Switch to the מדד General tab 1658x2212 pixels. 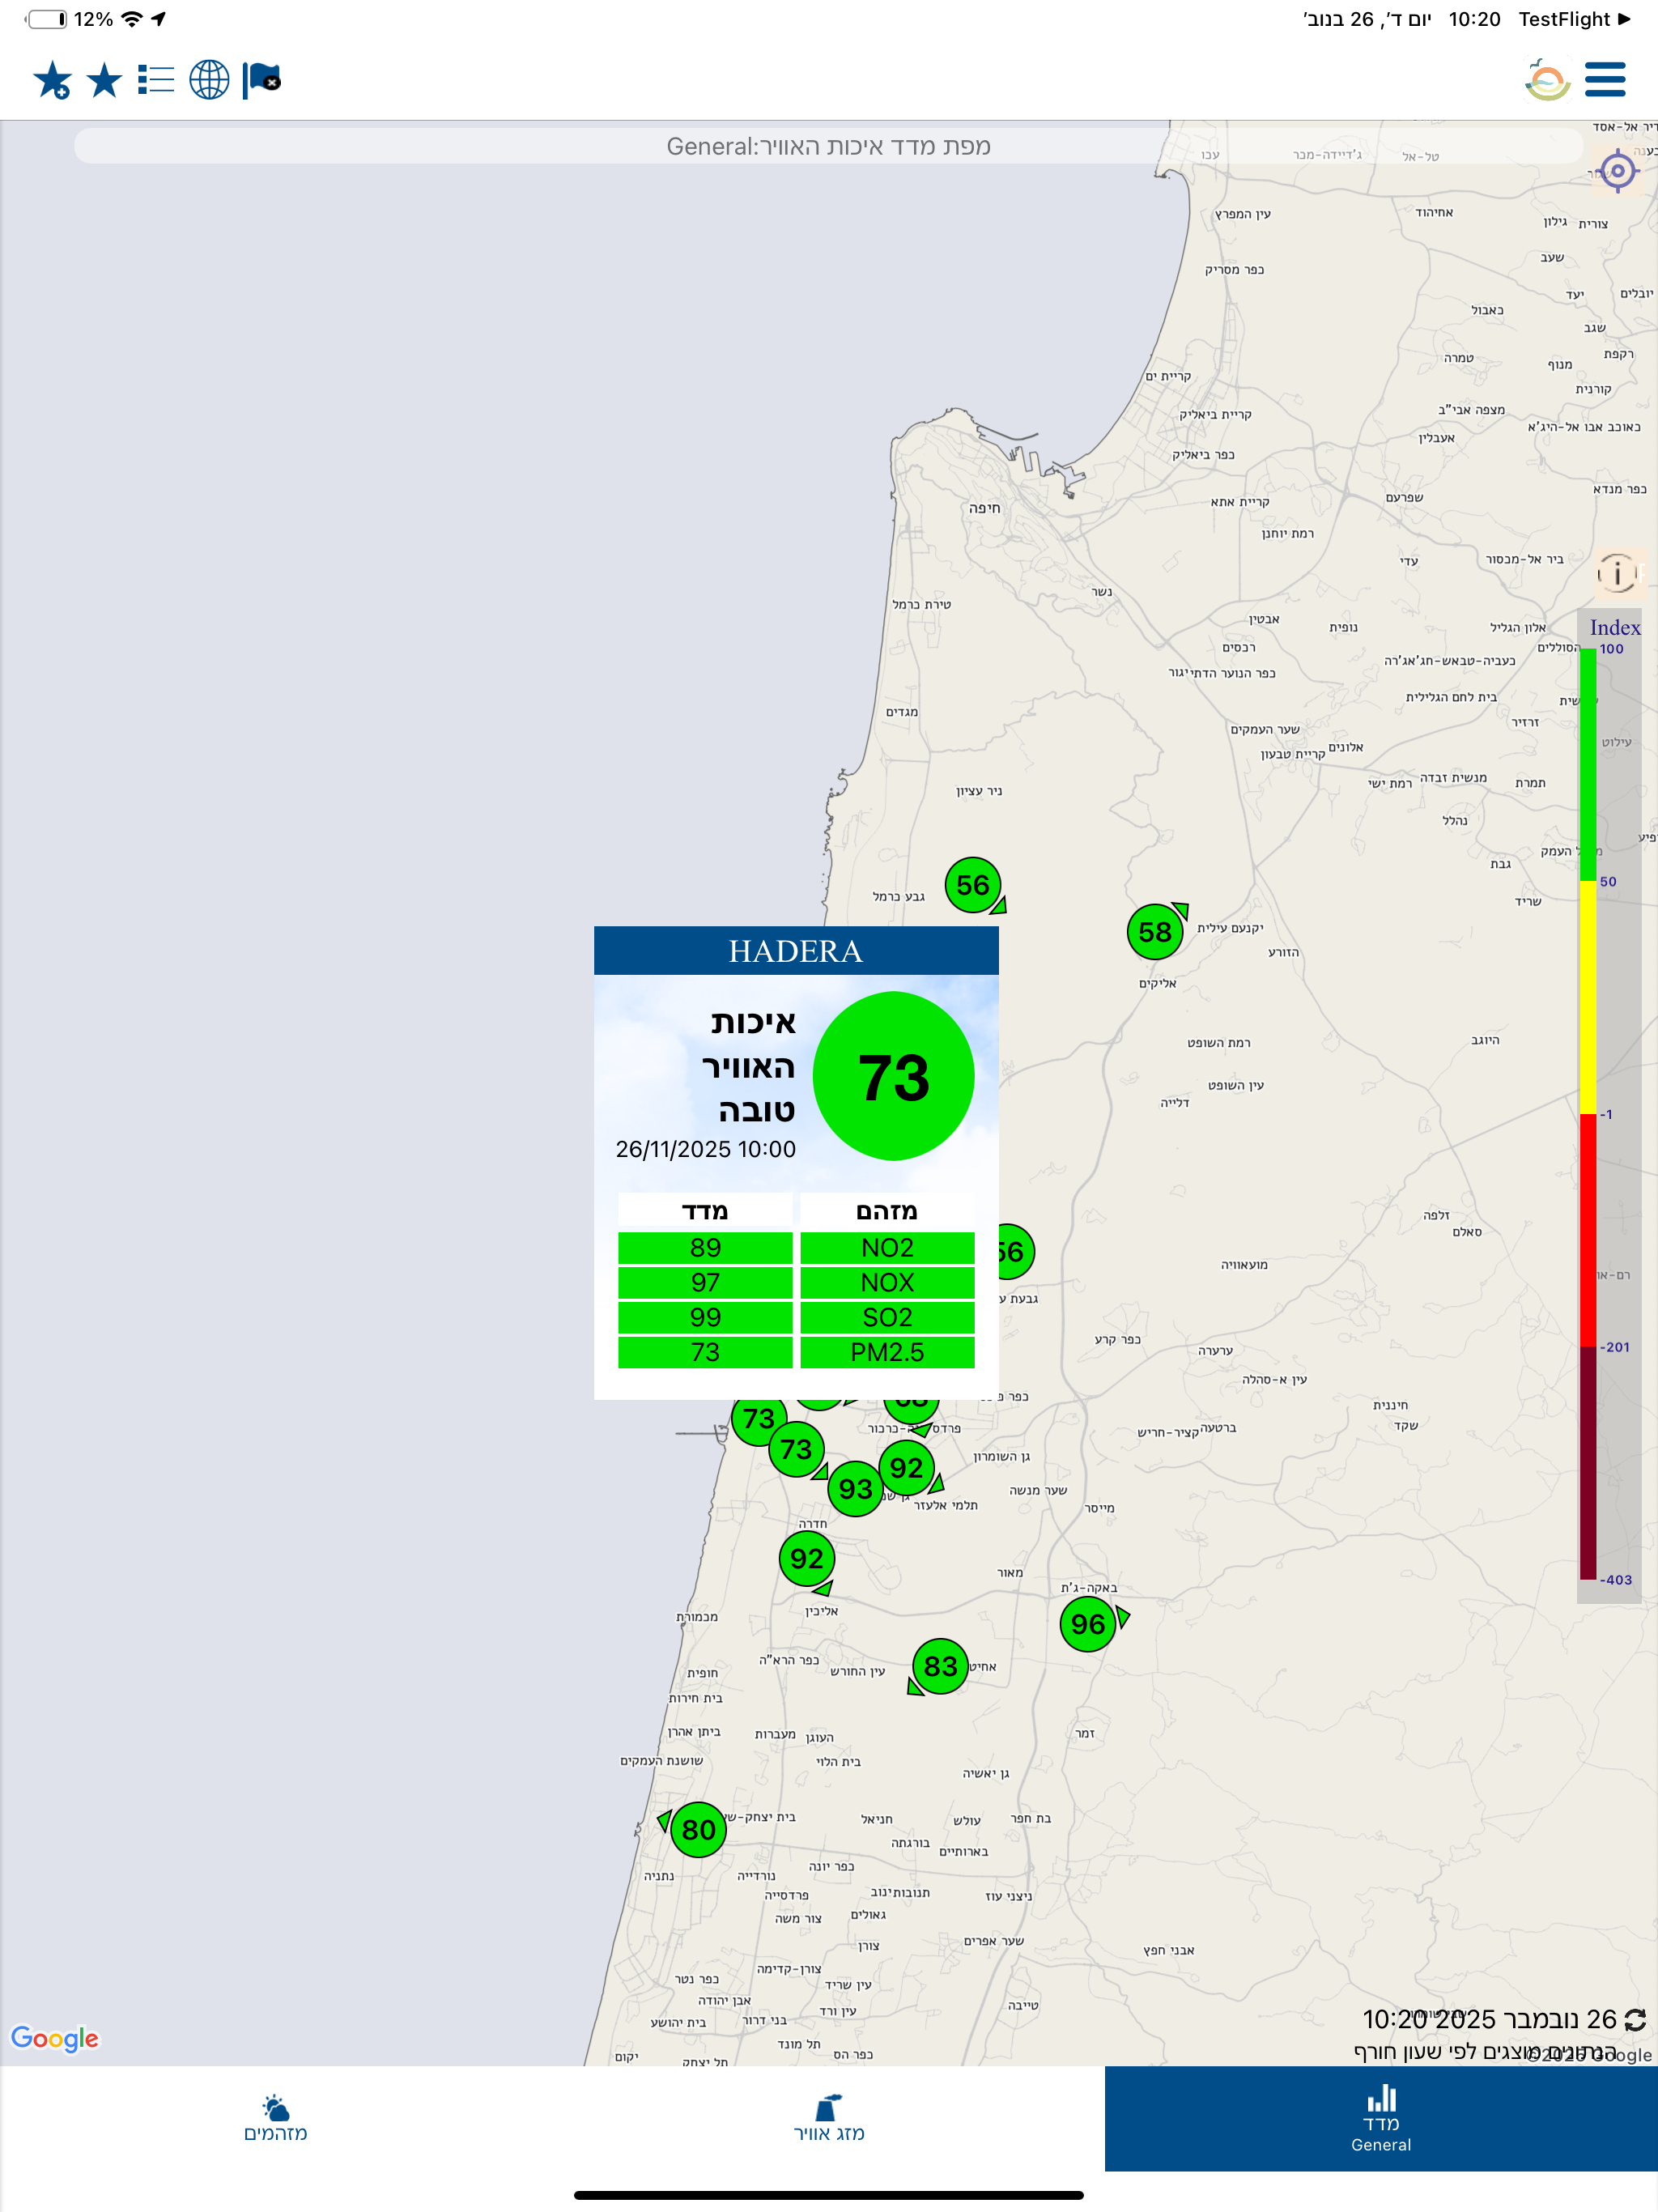pyautogui.click(x=1381, y=2118)
